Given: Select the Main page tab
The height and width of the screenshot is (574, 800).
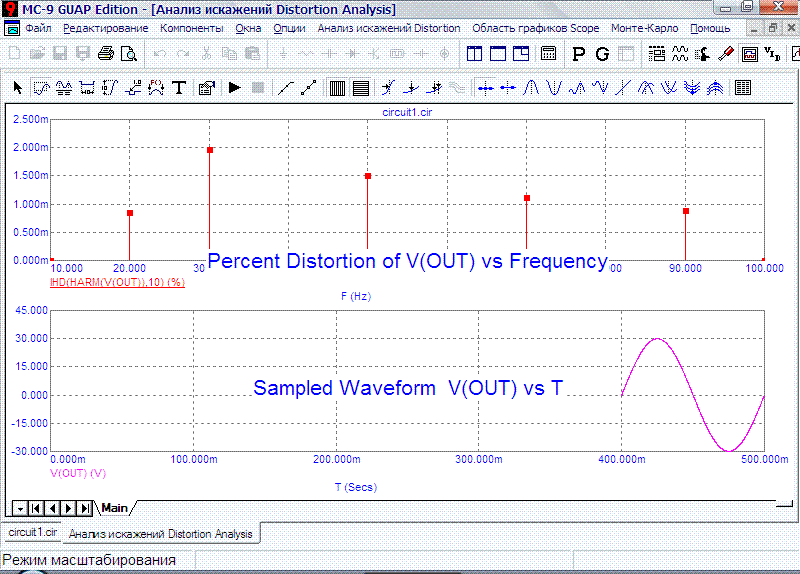Looking at the screenshot, I should (114, 508).
